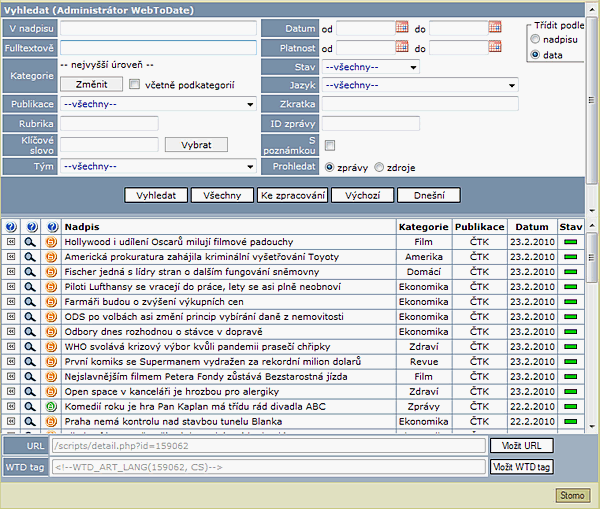Click green type icon for Komedií roku row
Viewport: 600px width, 509px height.
coord(50,407)
